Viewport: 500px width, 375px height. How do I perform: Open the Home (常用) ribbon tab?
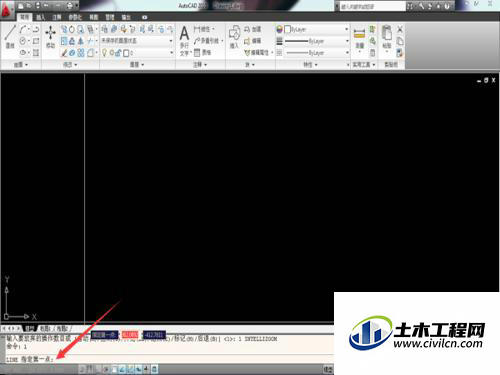(24, 17)
